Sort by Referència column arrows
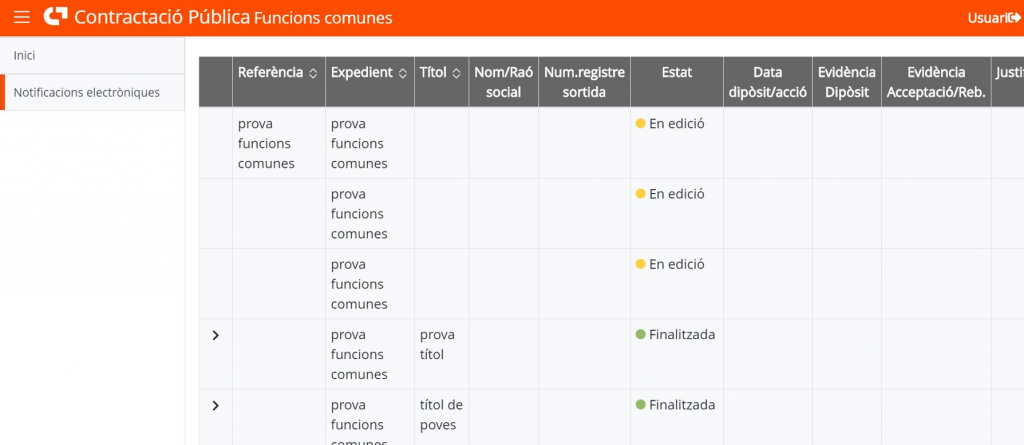Image resolution: width=1024 pixels, height=445 pixels. click(x=313, y=73)
